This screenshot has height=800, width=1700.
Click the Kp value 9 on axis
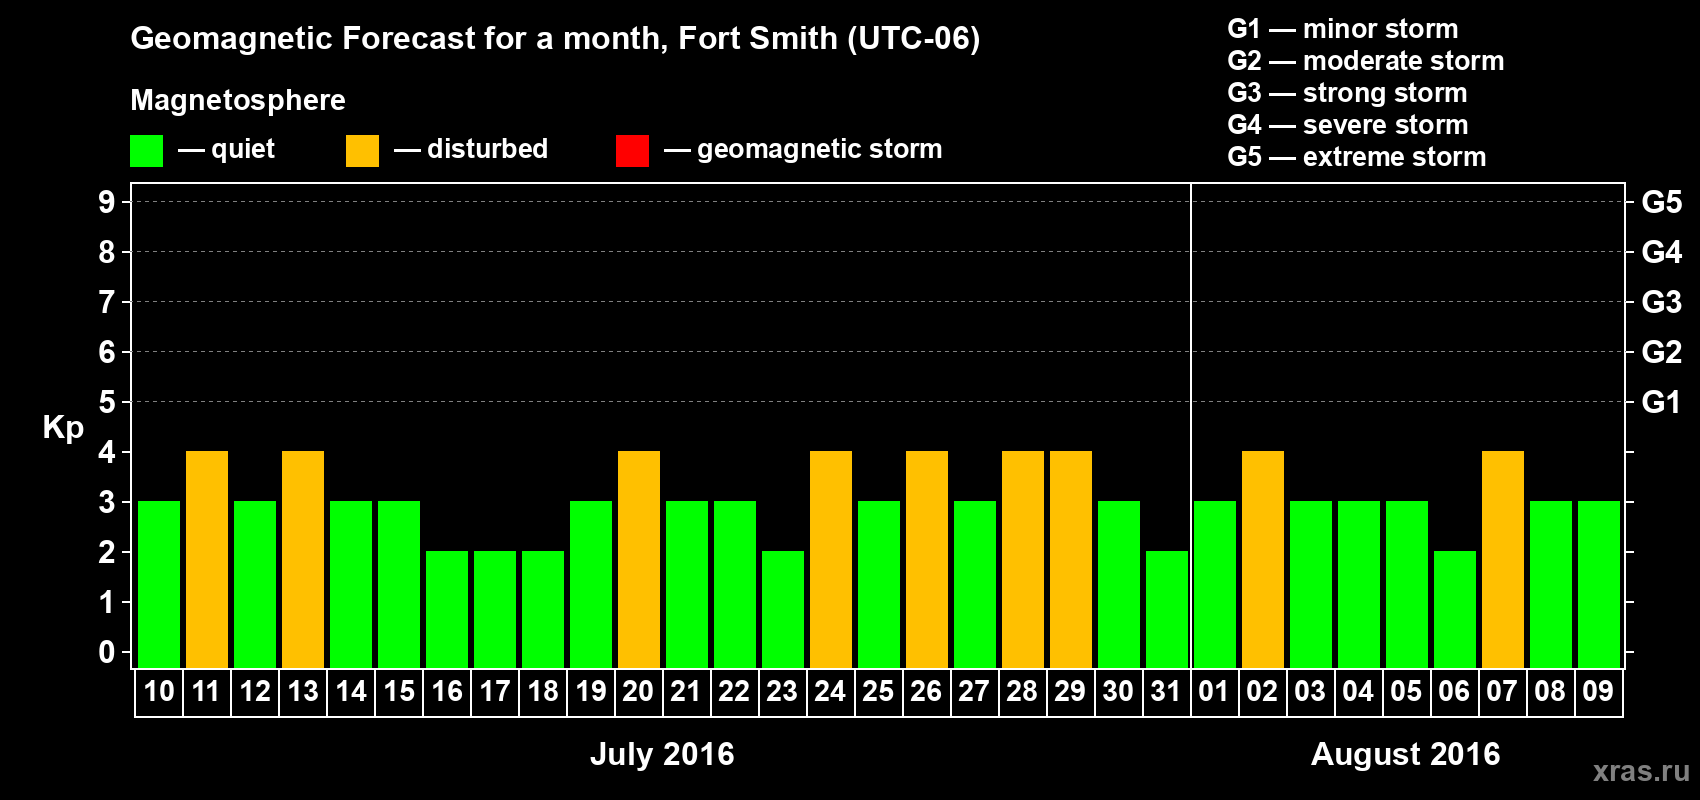[106, 202]
